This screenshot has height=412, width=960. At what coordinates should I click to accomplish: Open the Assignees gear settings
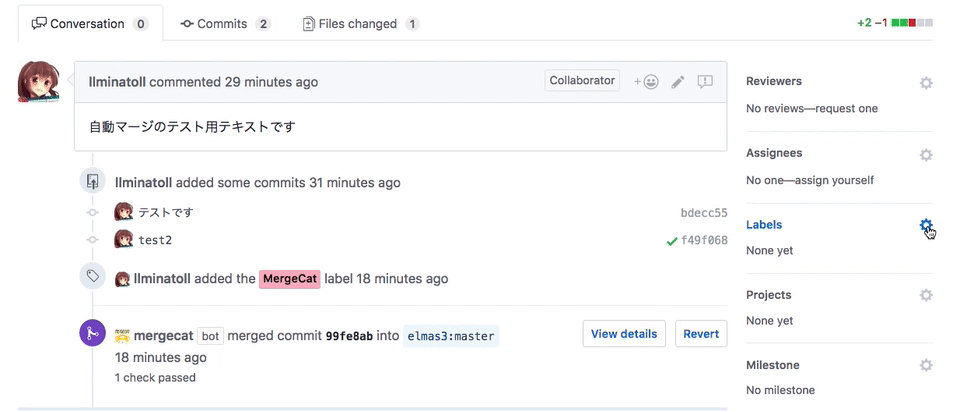(926, 155)
